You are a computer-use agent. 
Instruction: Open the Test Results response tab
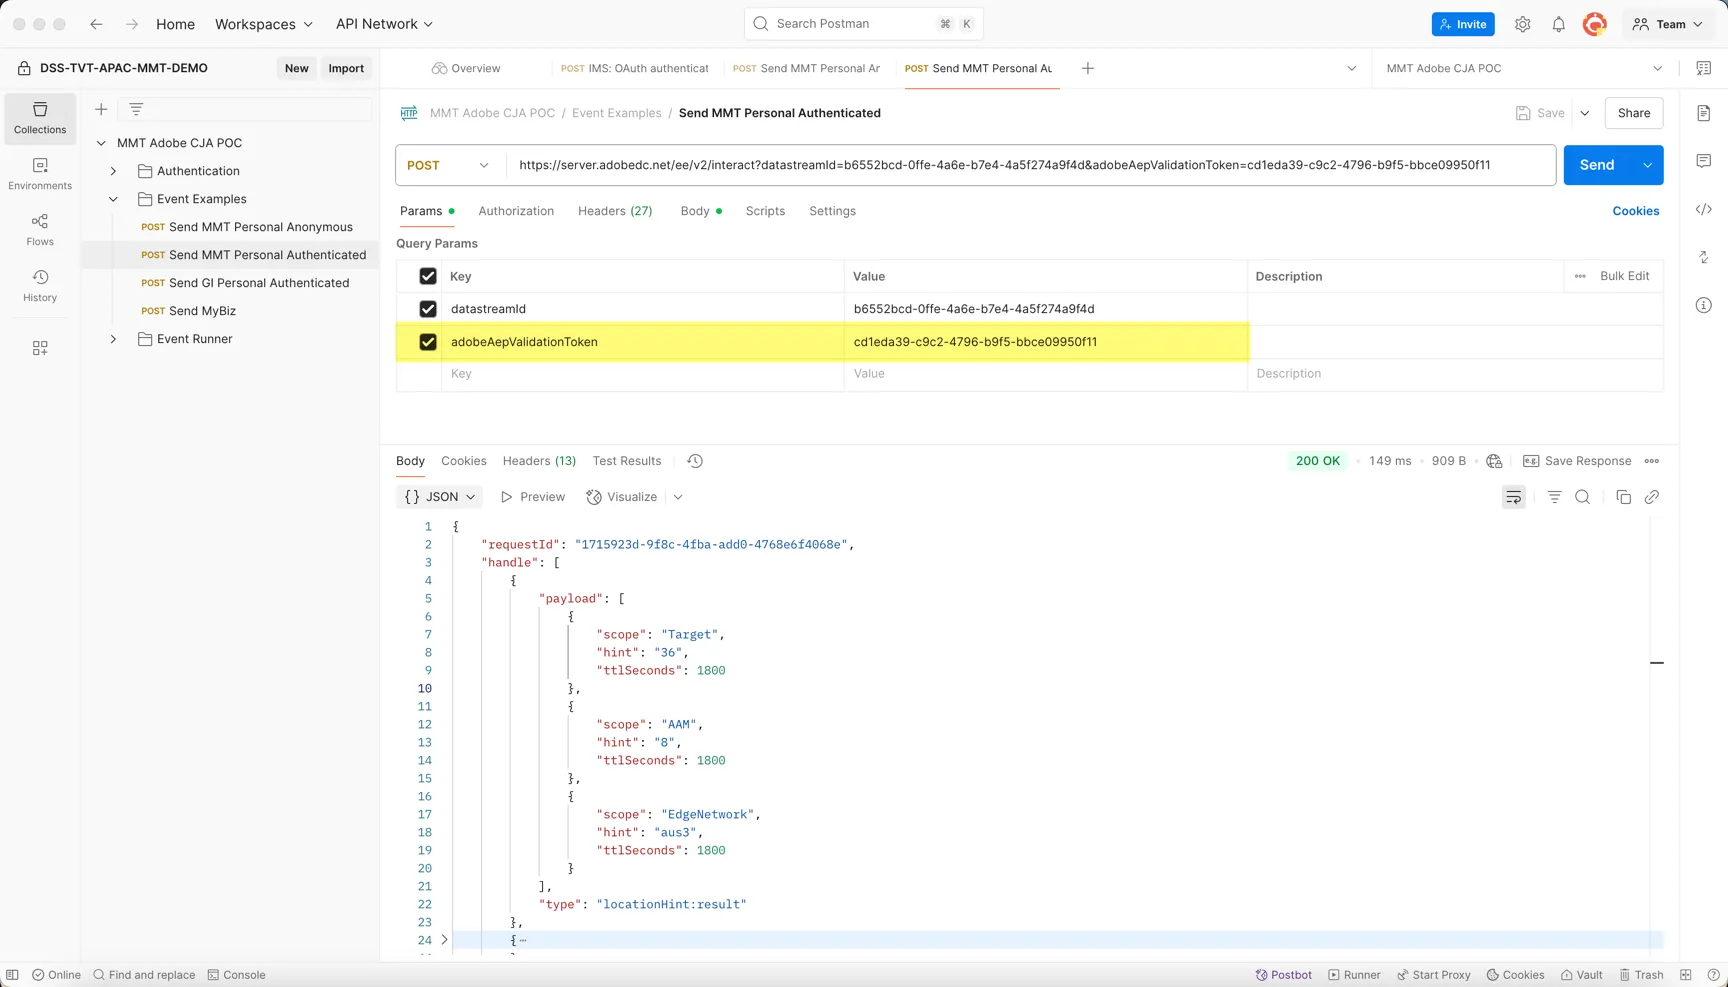[x=627, y=461]
